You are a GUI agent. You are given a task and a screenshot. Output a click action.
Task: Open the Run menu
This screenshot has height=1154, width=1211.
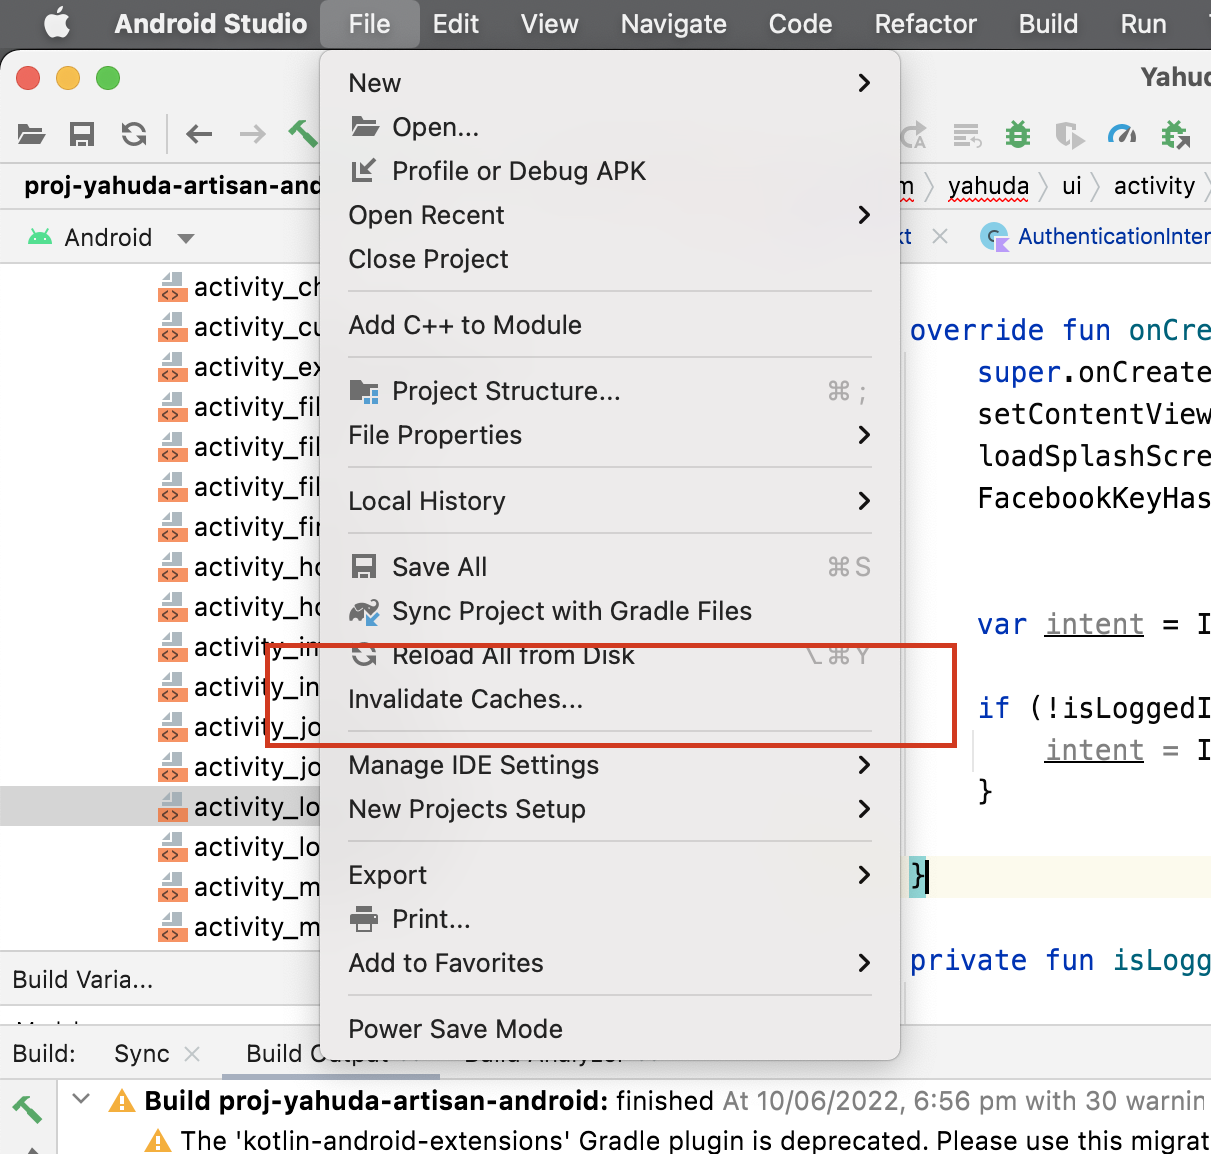tap(1143, 24)
